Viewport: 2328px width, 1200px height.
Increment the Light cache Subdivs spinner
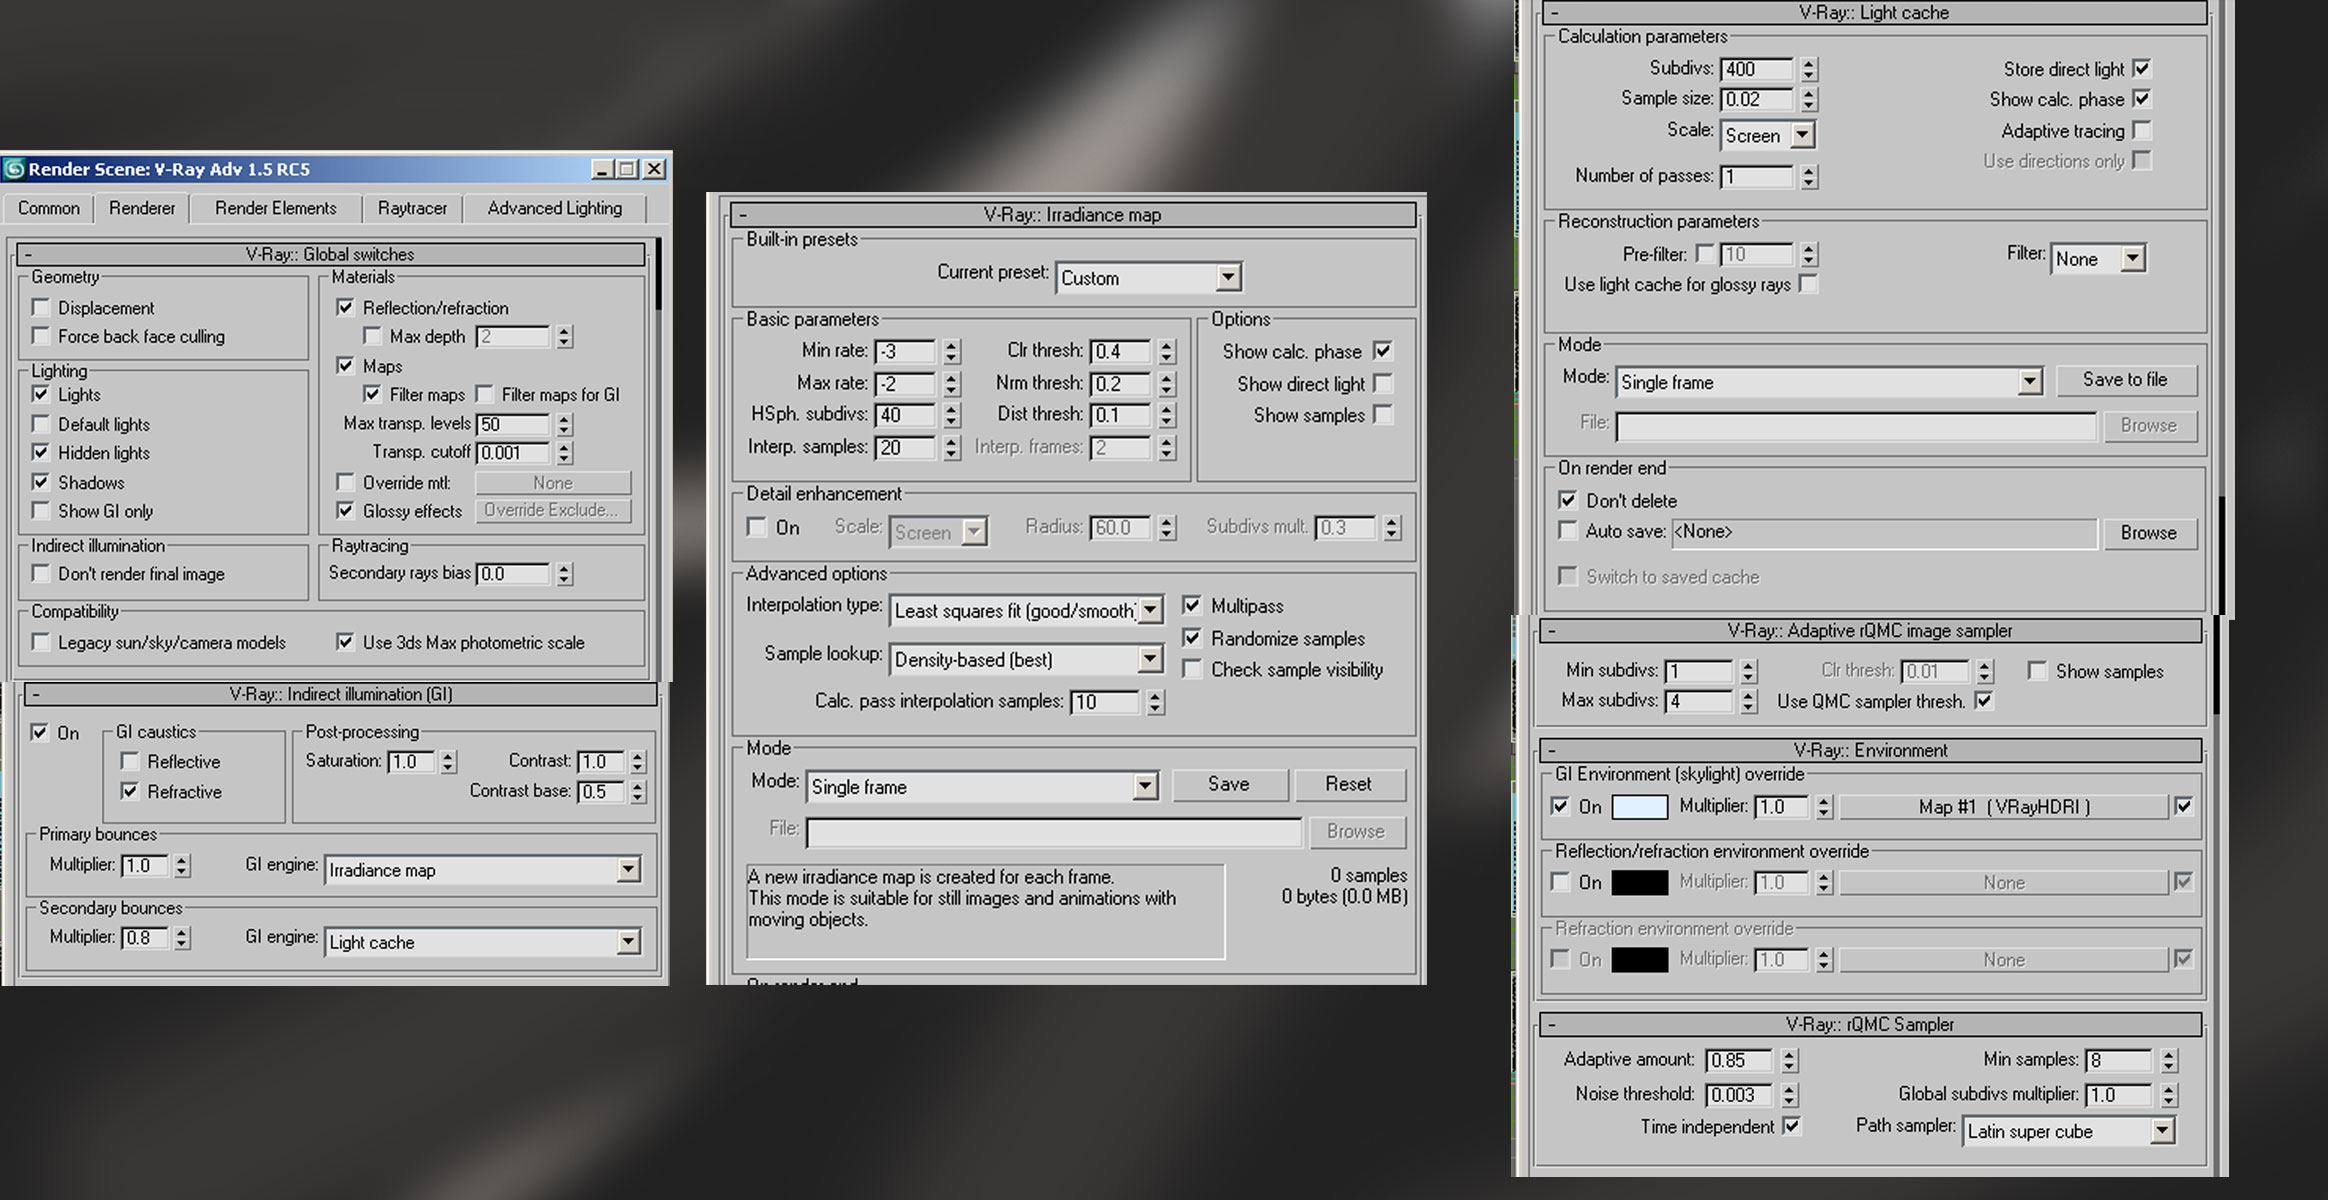[1808, 64]
